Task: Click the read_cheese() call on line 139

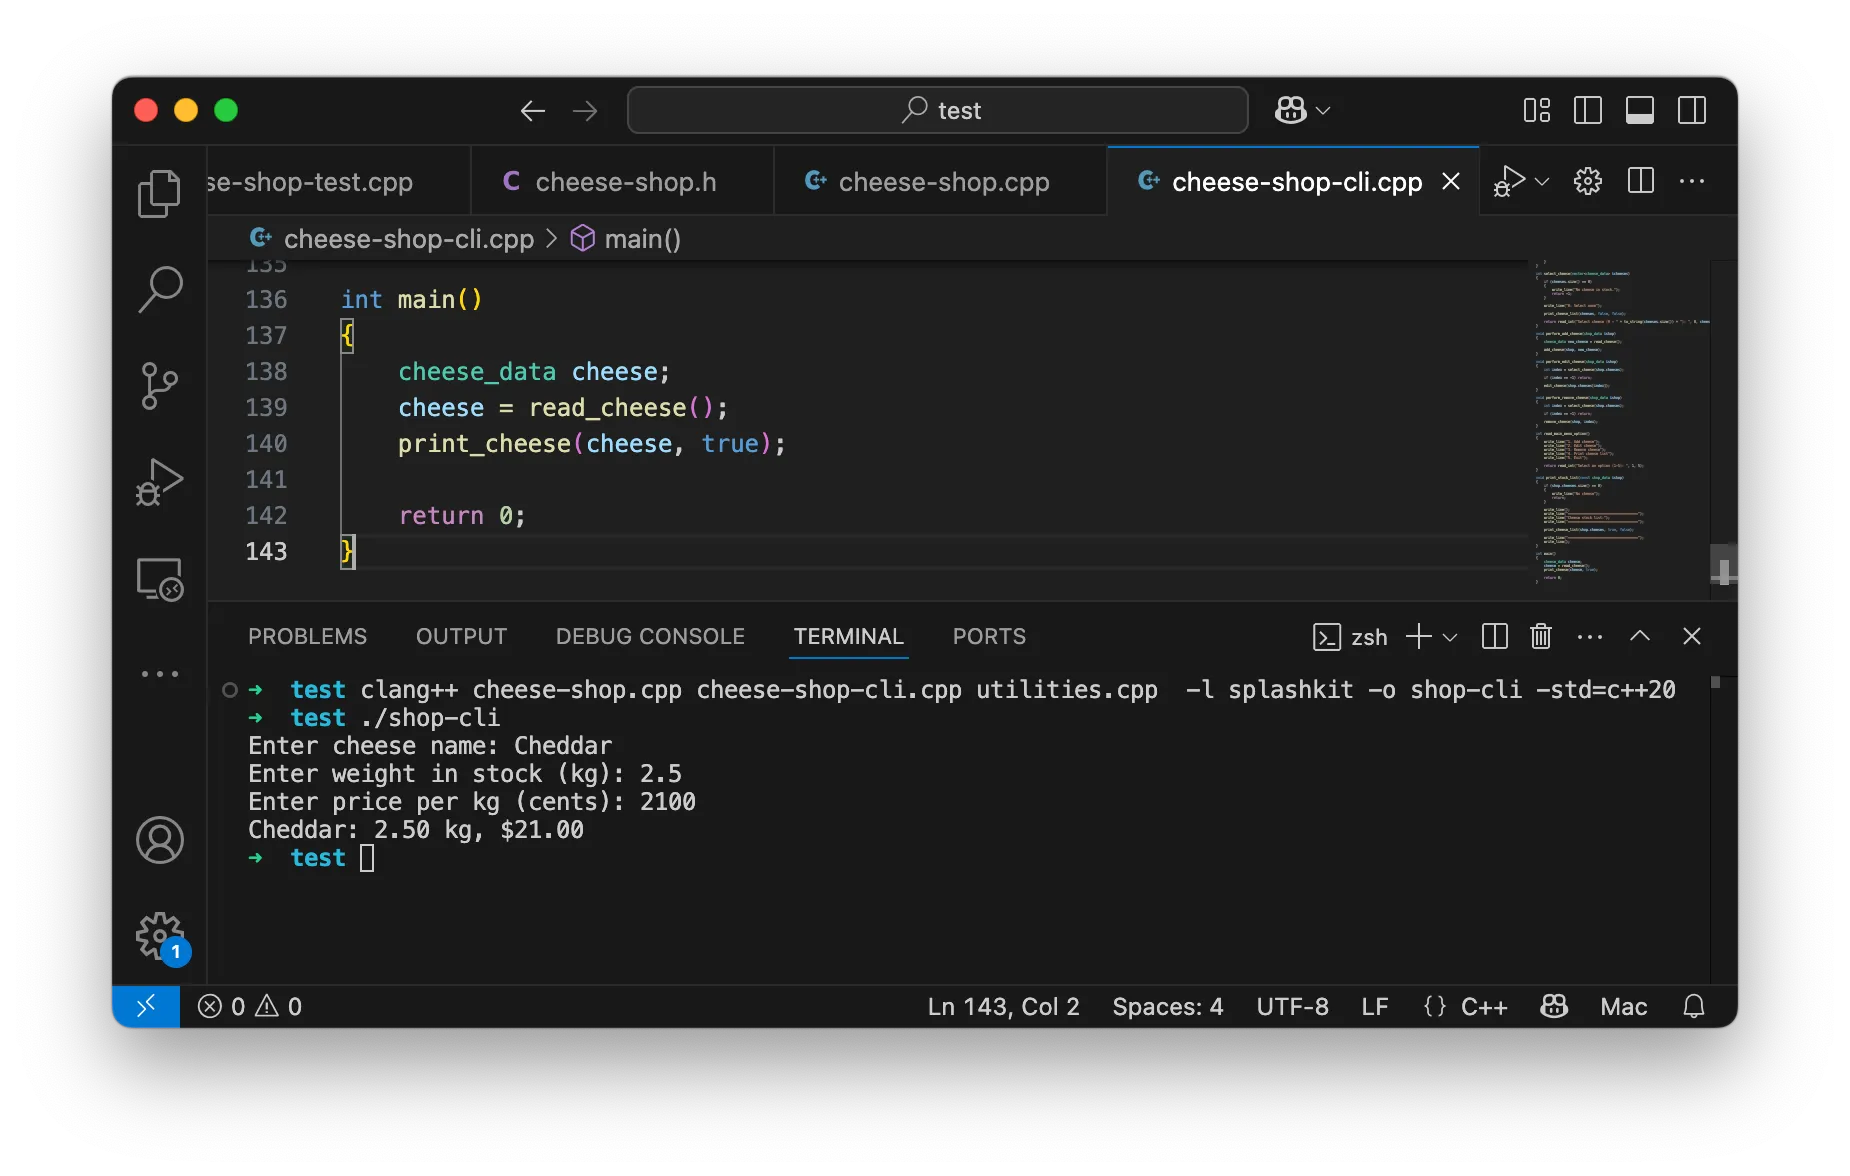Action: [620, 408]
